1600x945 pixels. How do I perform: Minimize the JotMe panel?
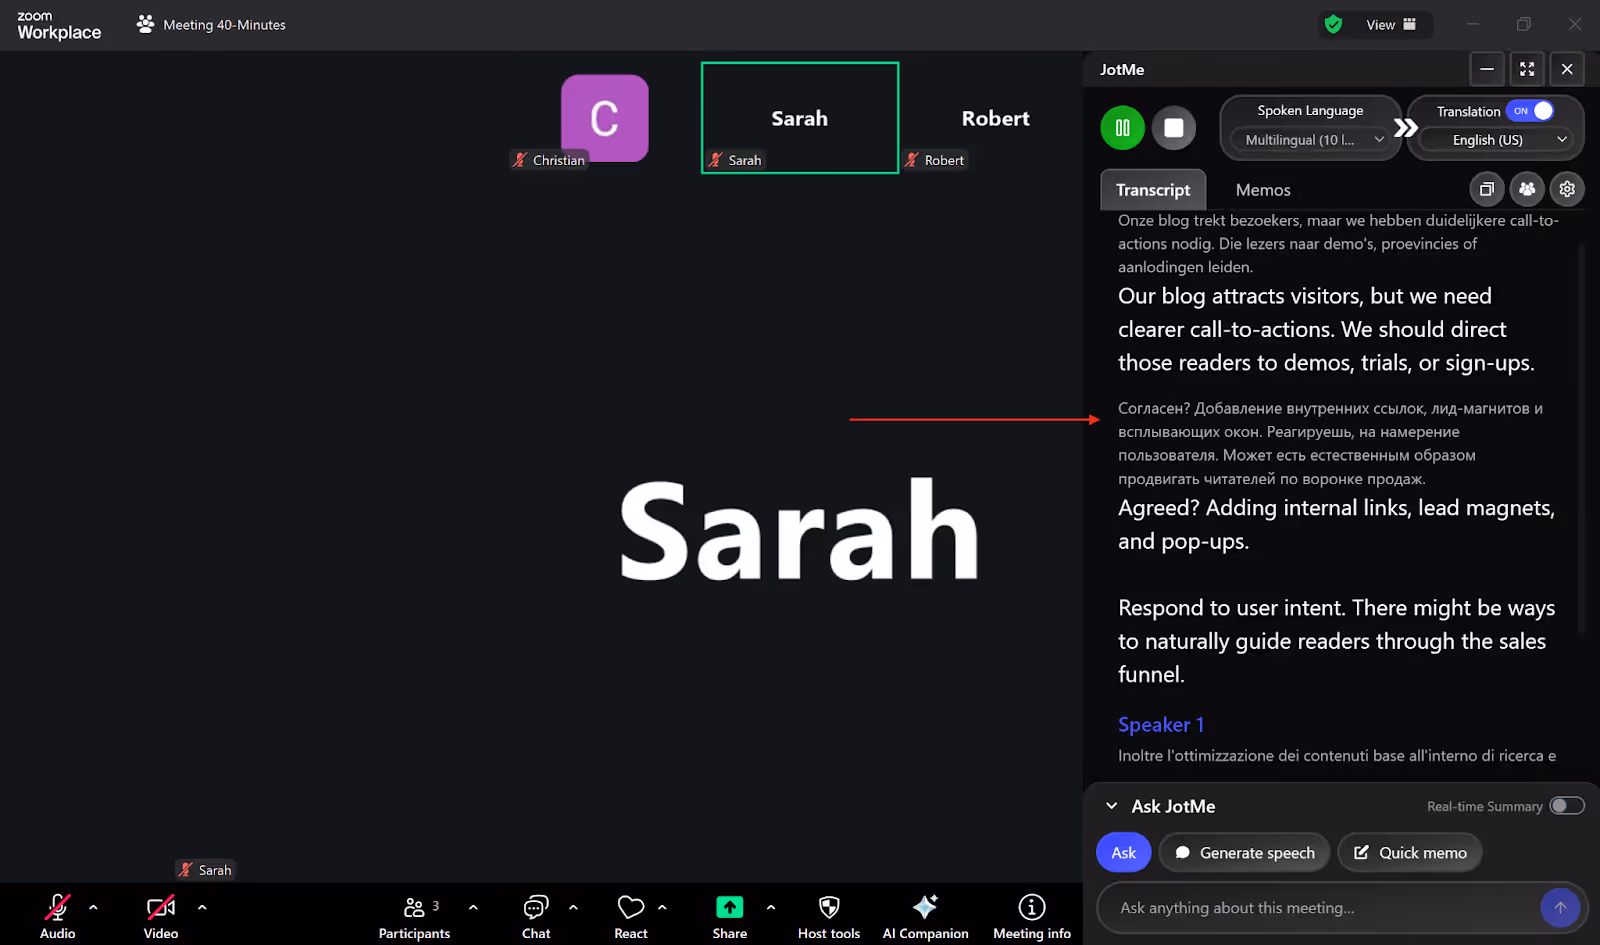click(x=1487, y=69)
